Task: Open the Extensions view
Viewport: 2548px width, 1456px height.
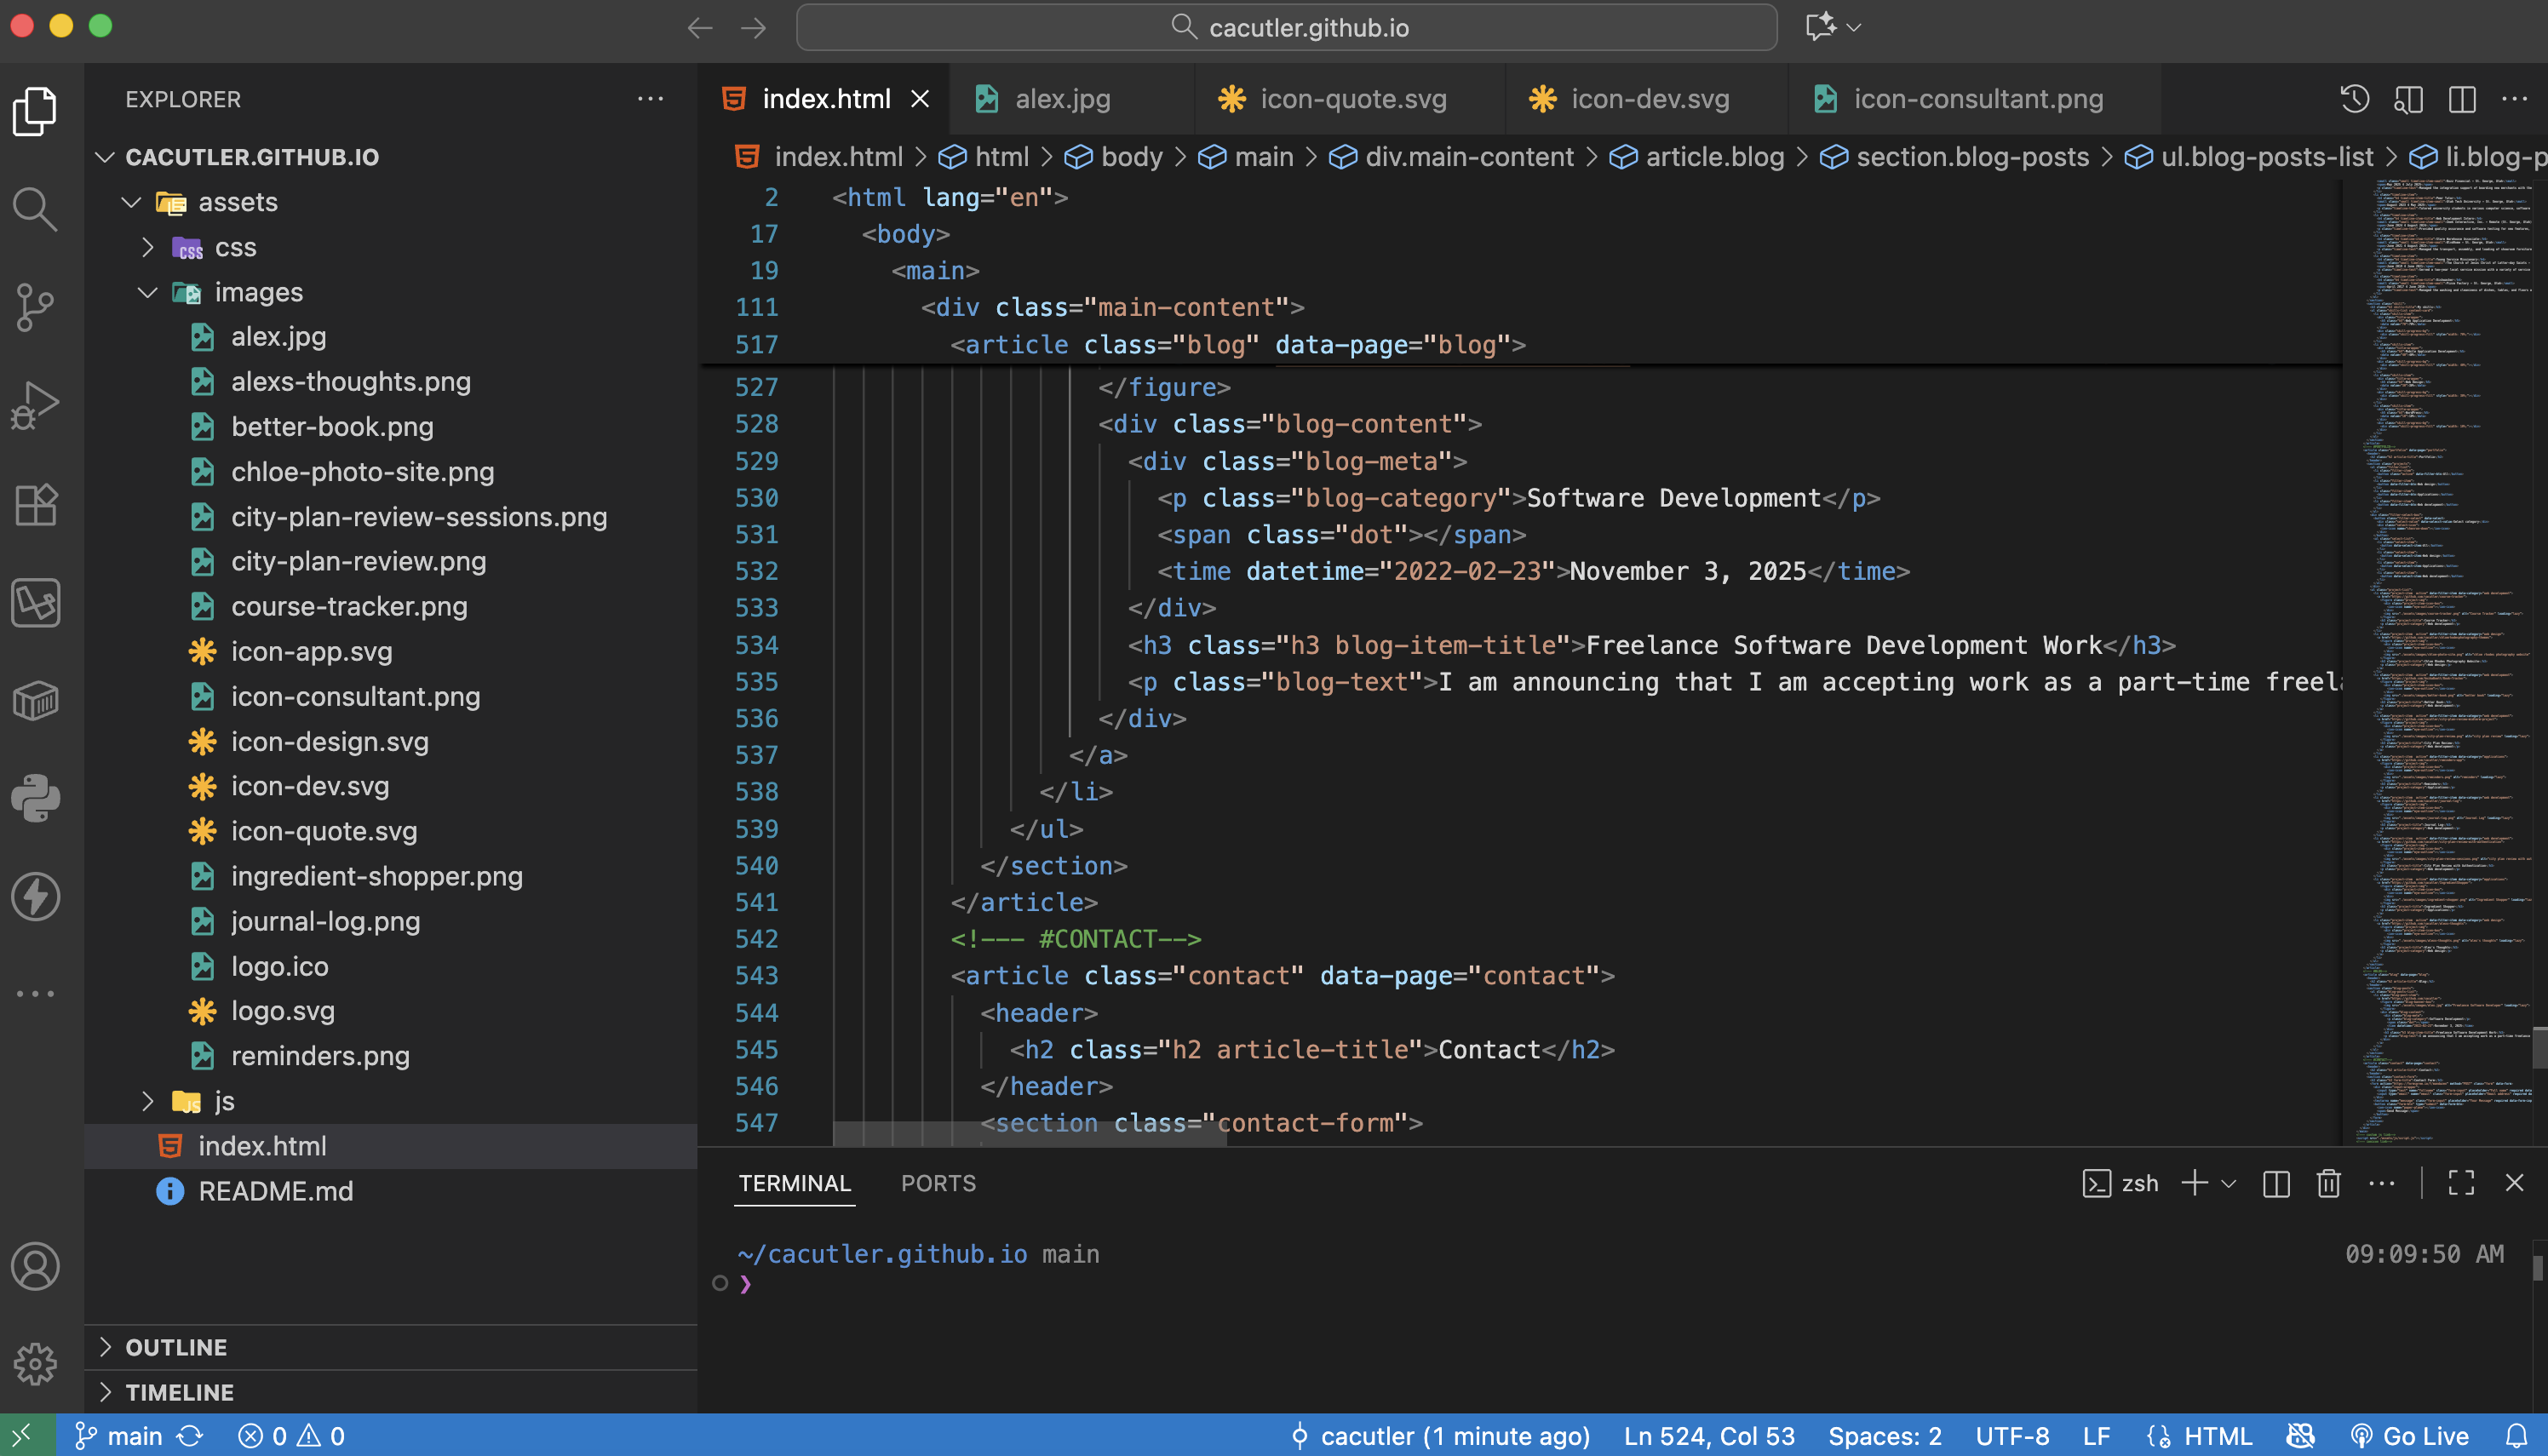Action: [36, 505]
